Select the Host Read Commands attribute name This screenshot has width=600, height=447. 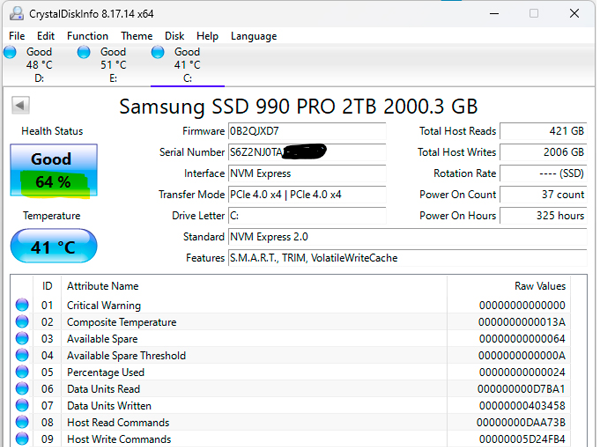pyautogui.click(x=118, y=422)
